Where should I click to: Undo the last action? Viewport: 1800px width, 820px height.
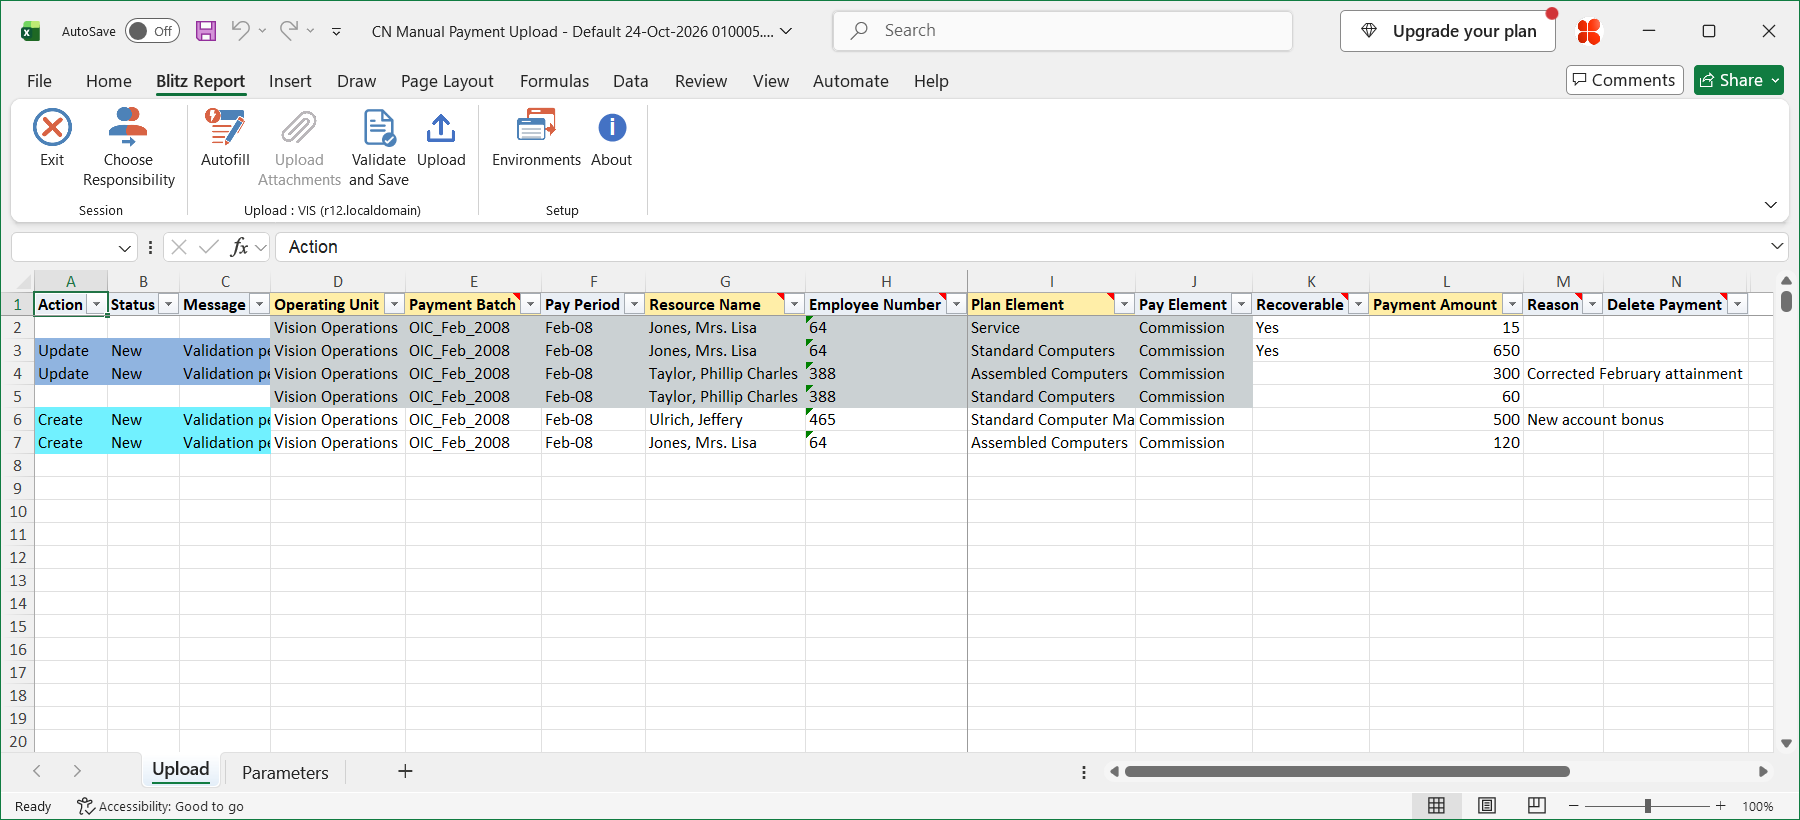241,31
